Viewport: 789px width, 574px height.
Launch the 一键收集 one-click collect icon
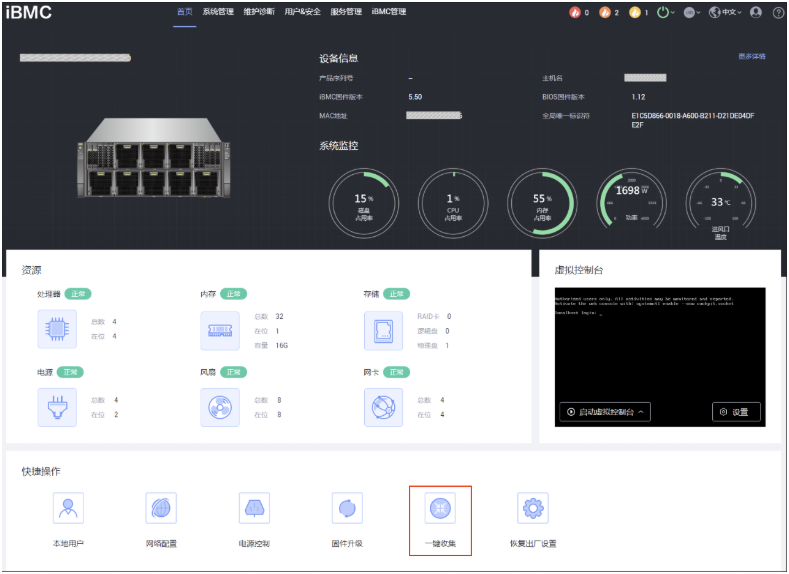click(440, 508)
